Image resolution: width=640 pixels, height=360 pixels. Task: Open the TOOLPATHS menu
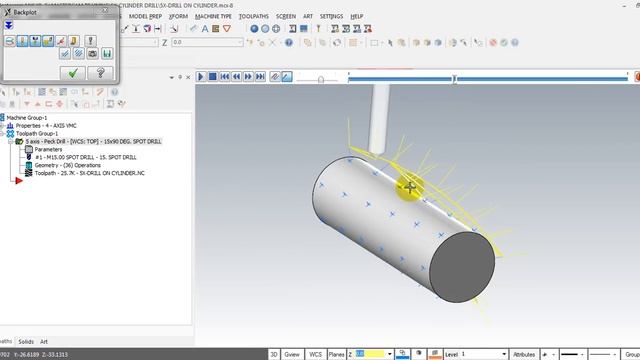[x=253, y=16]
